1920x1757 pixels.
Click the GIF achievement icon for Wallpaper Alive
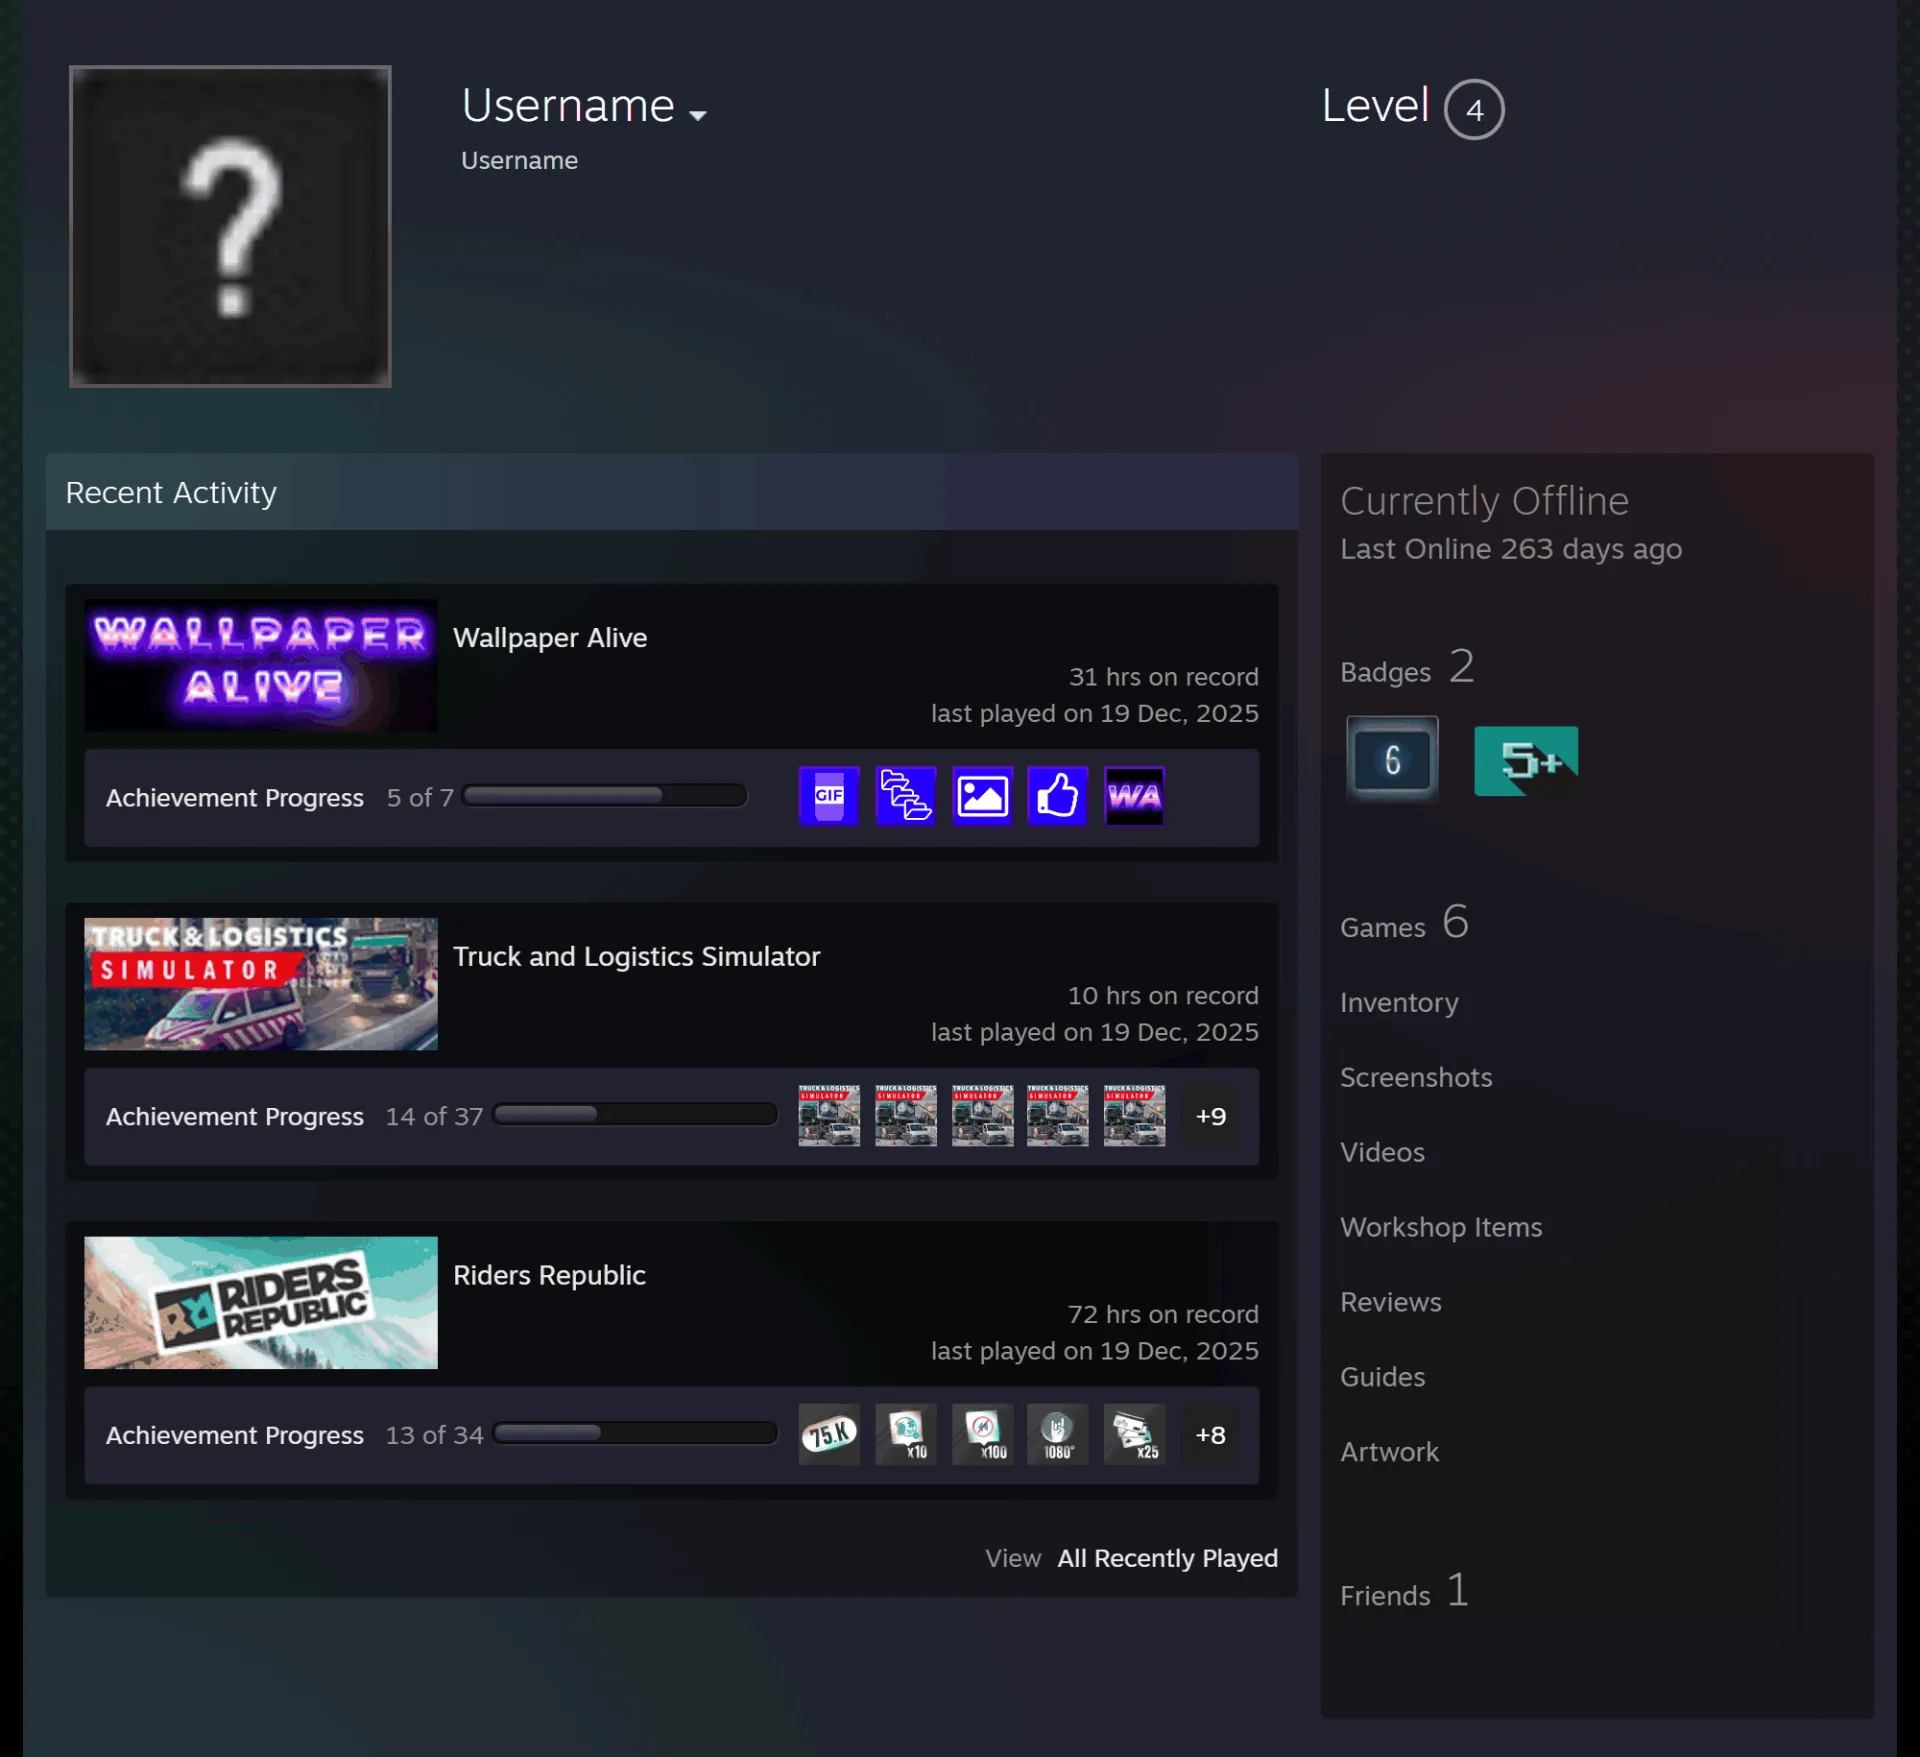pyautogui.click(x=828, y=796)
